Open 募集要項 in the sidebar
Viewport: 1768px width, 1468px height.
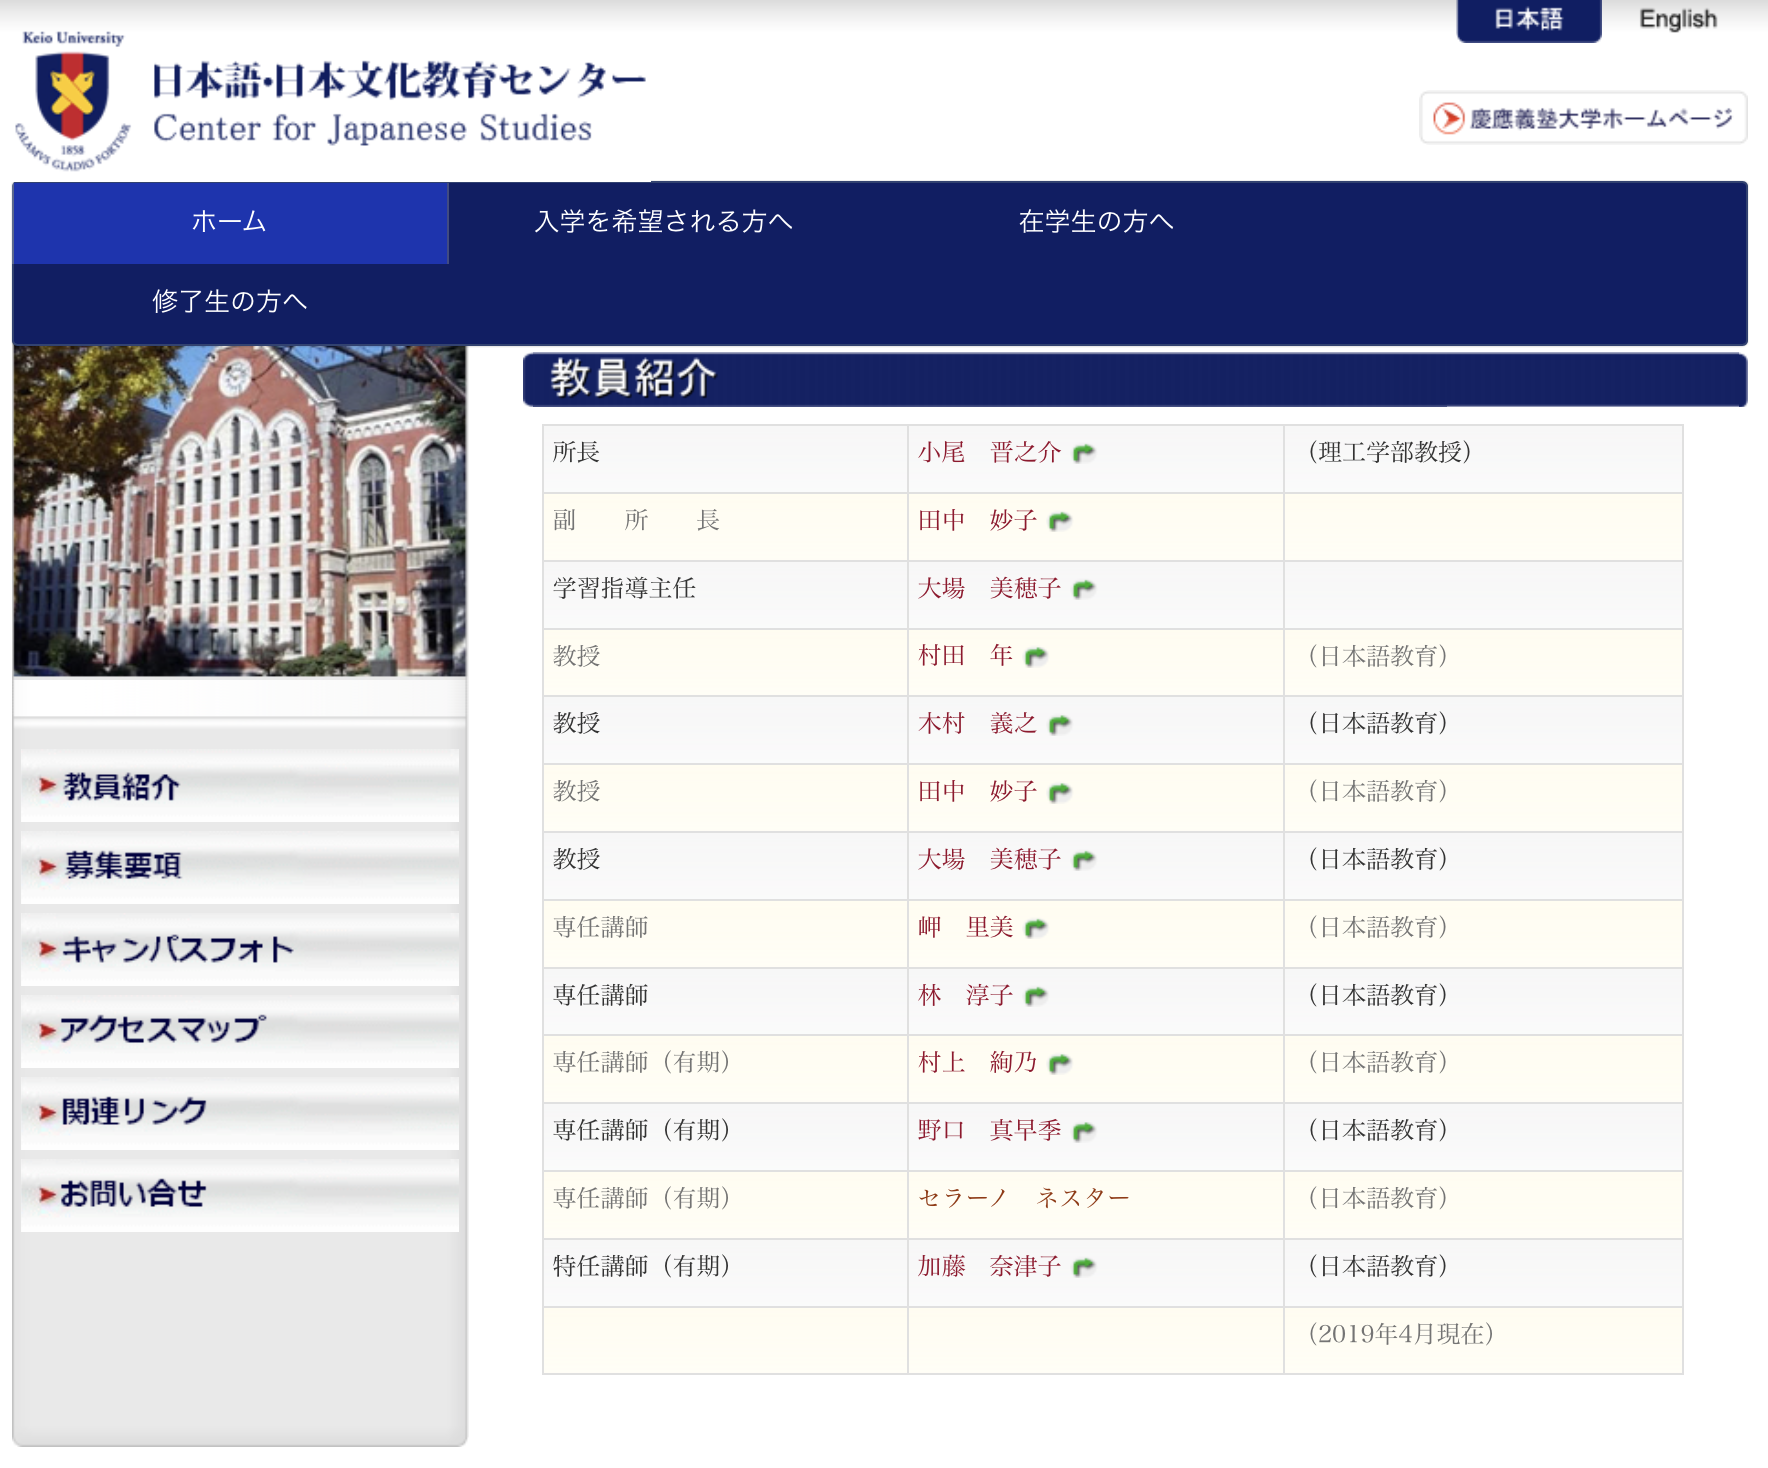coord(240,866)
